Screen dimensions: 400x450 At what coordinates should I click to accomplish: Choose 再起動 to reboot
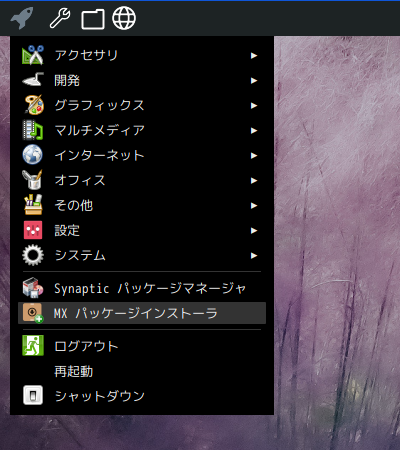coord(142,371)
